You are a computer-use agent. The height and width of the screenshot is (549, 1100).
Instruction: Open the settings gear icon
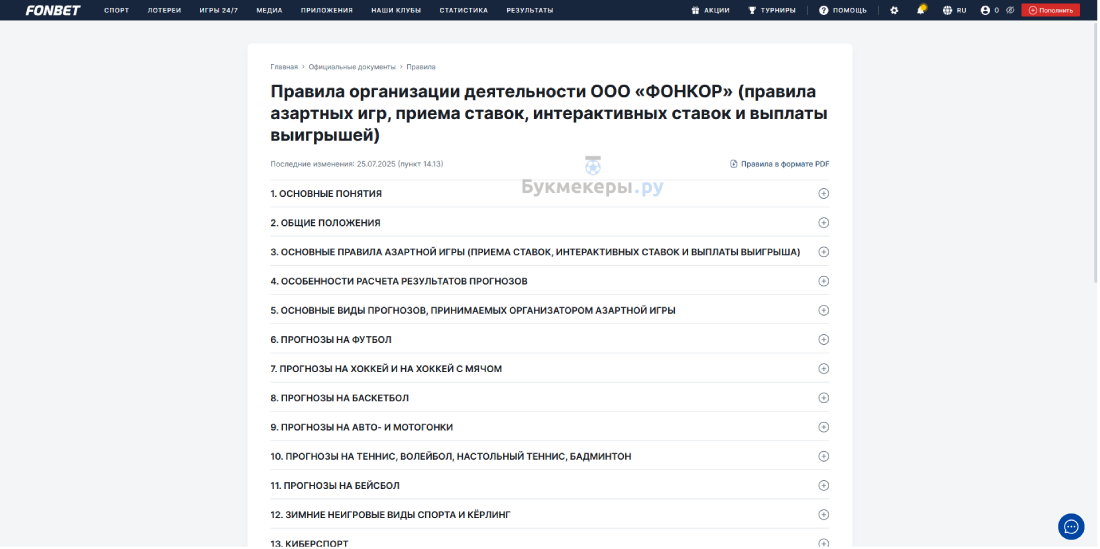894,11
